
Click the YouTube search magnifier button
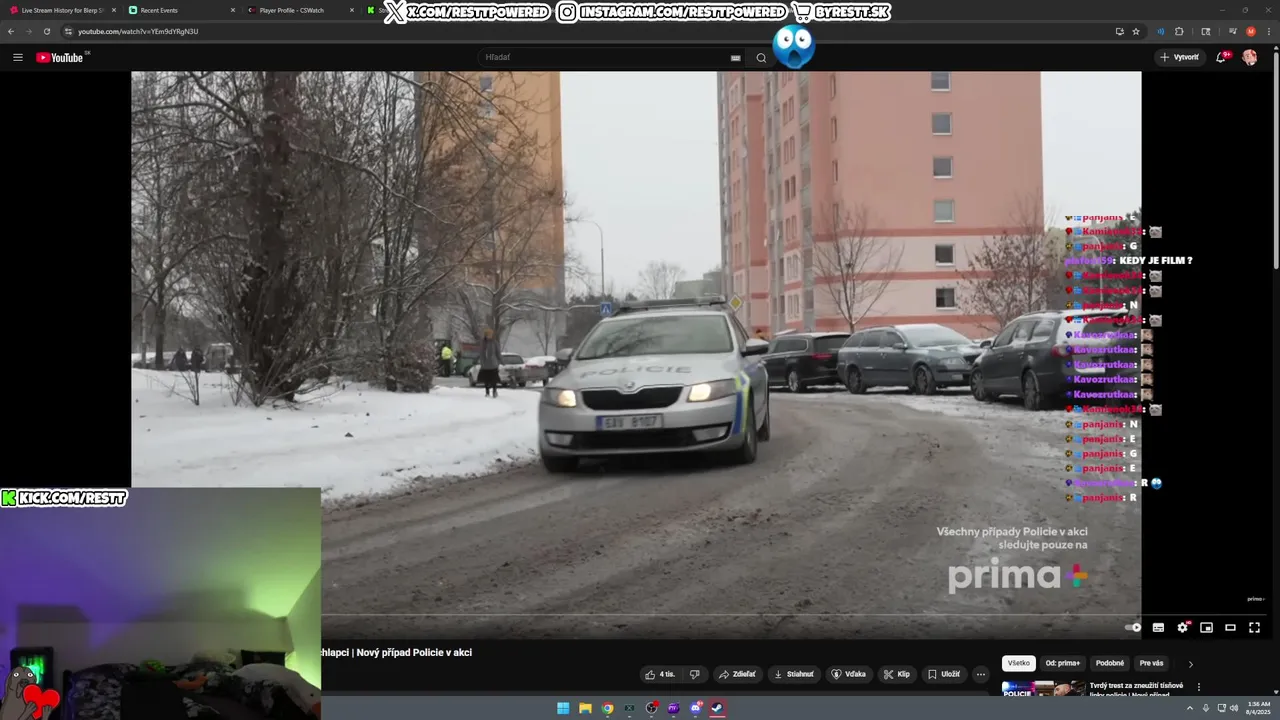point(761,57)
